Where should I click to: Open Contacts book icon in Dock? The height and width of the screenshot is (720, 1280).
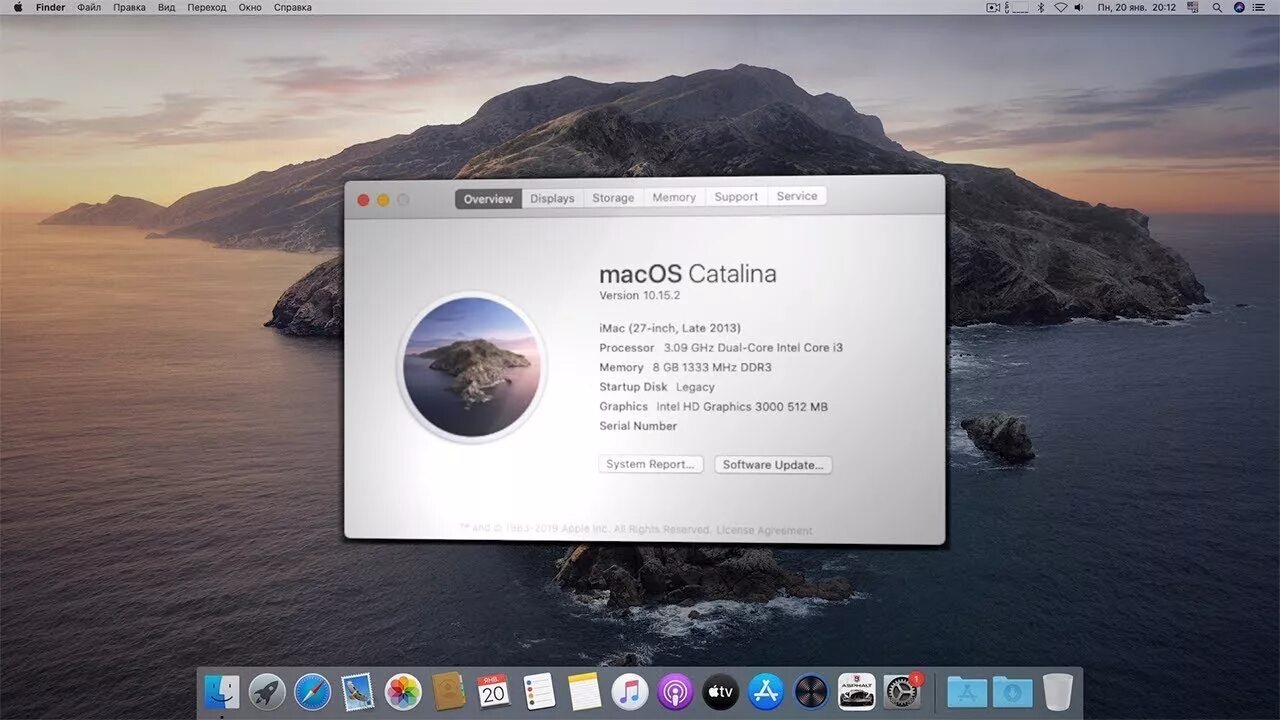pyautogui.click(x=448, y=692)
